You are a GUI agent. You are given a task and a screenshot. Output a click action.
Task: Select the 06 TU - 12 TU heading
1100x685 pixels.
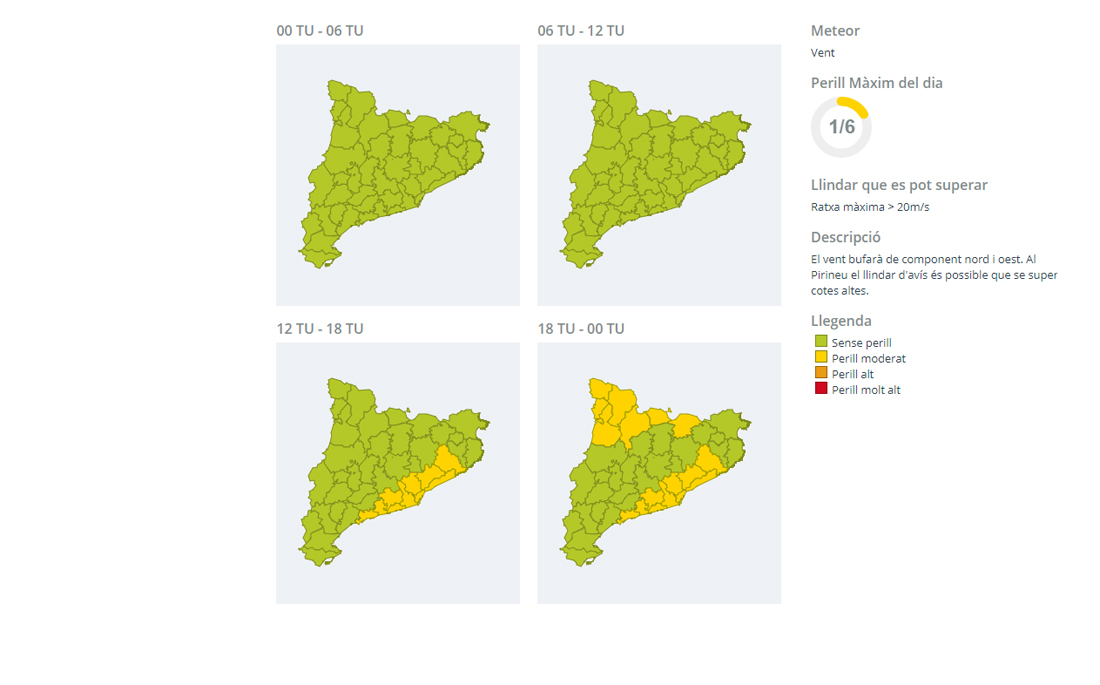581,31
